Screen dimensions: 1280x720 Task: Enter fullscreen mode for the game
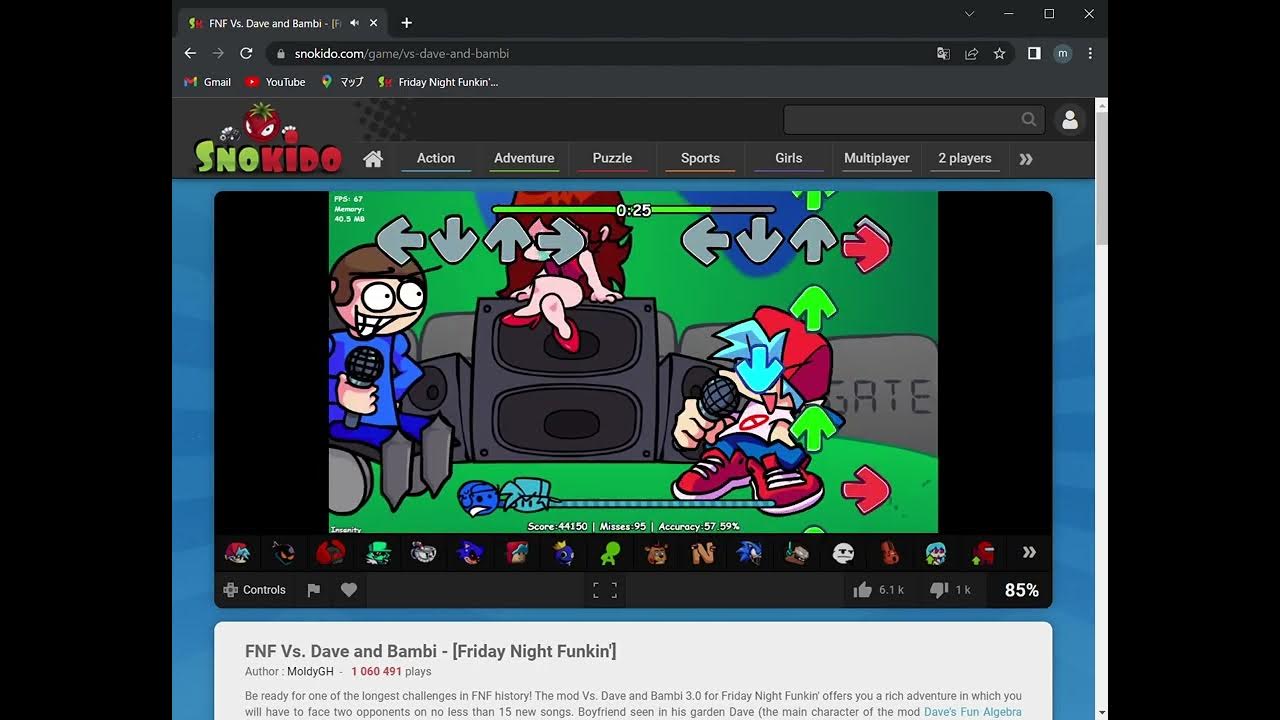tap(605, 590)
